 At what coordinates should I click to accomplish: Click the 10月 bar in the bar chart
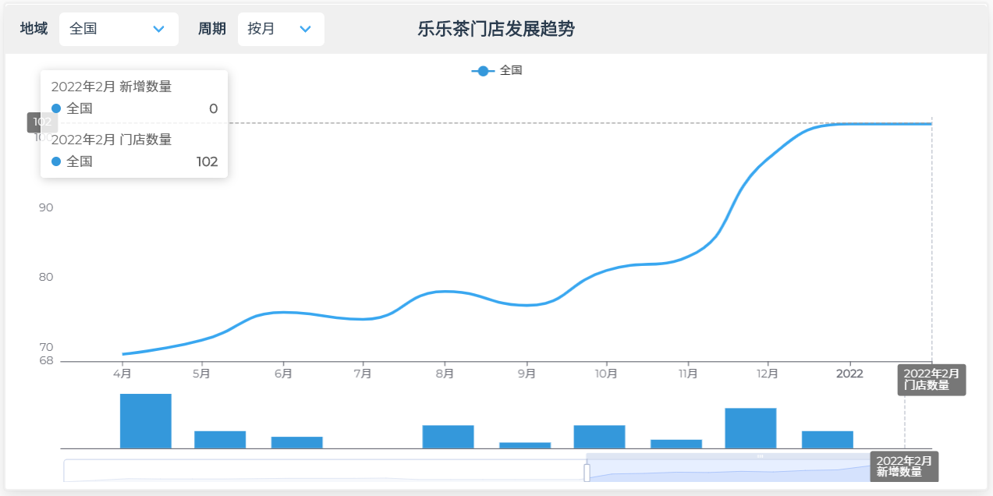(x=599, y=436)
